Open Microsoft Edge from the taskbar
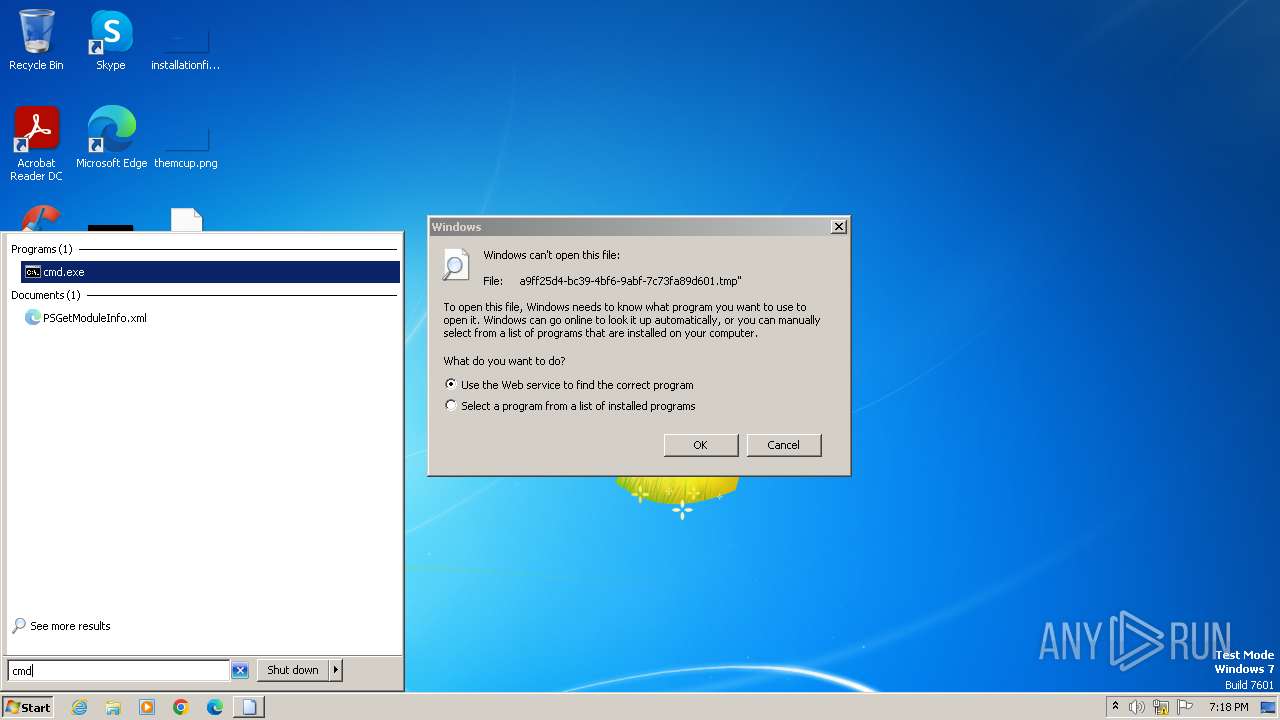This screenshot has width=1280, height=720. pyautogui.click(x=215, y=707)
